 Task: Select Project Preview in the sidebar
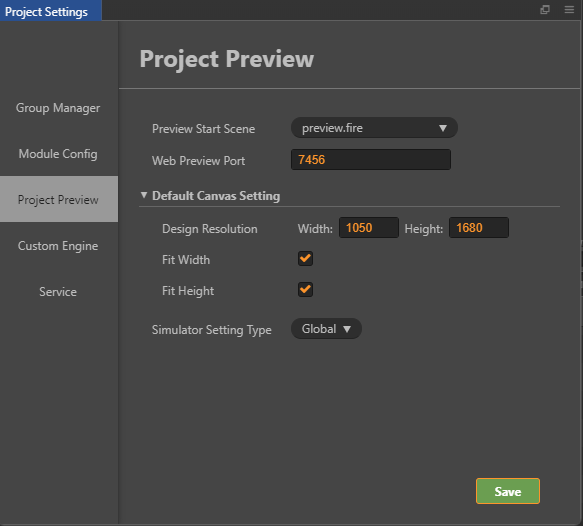coord(59,199)
